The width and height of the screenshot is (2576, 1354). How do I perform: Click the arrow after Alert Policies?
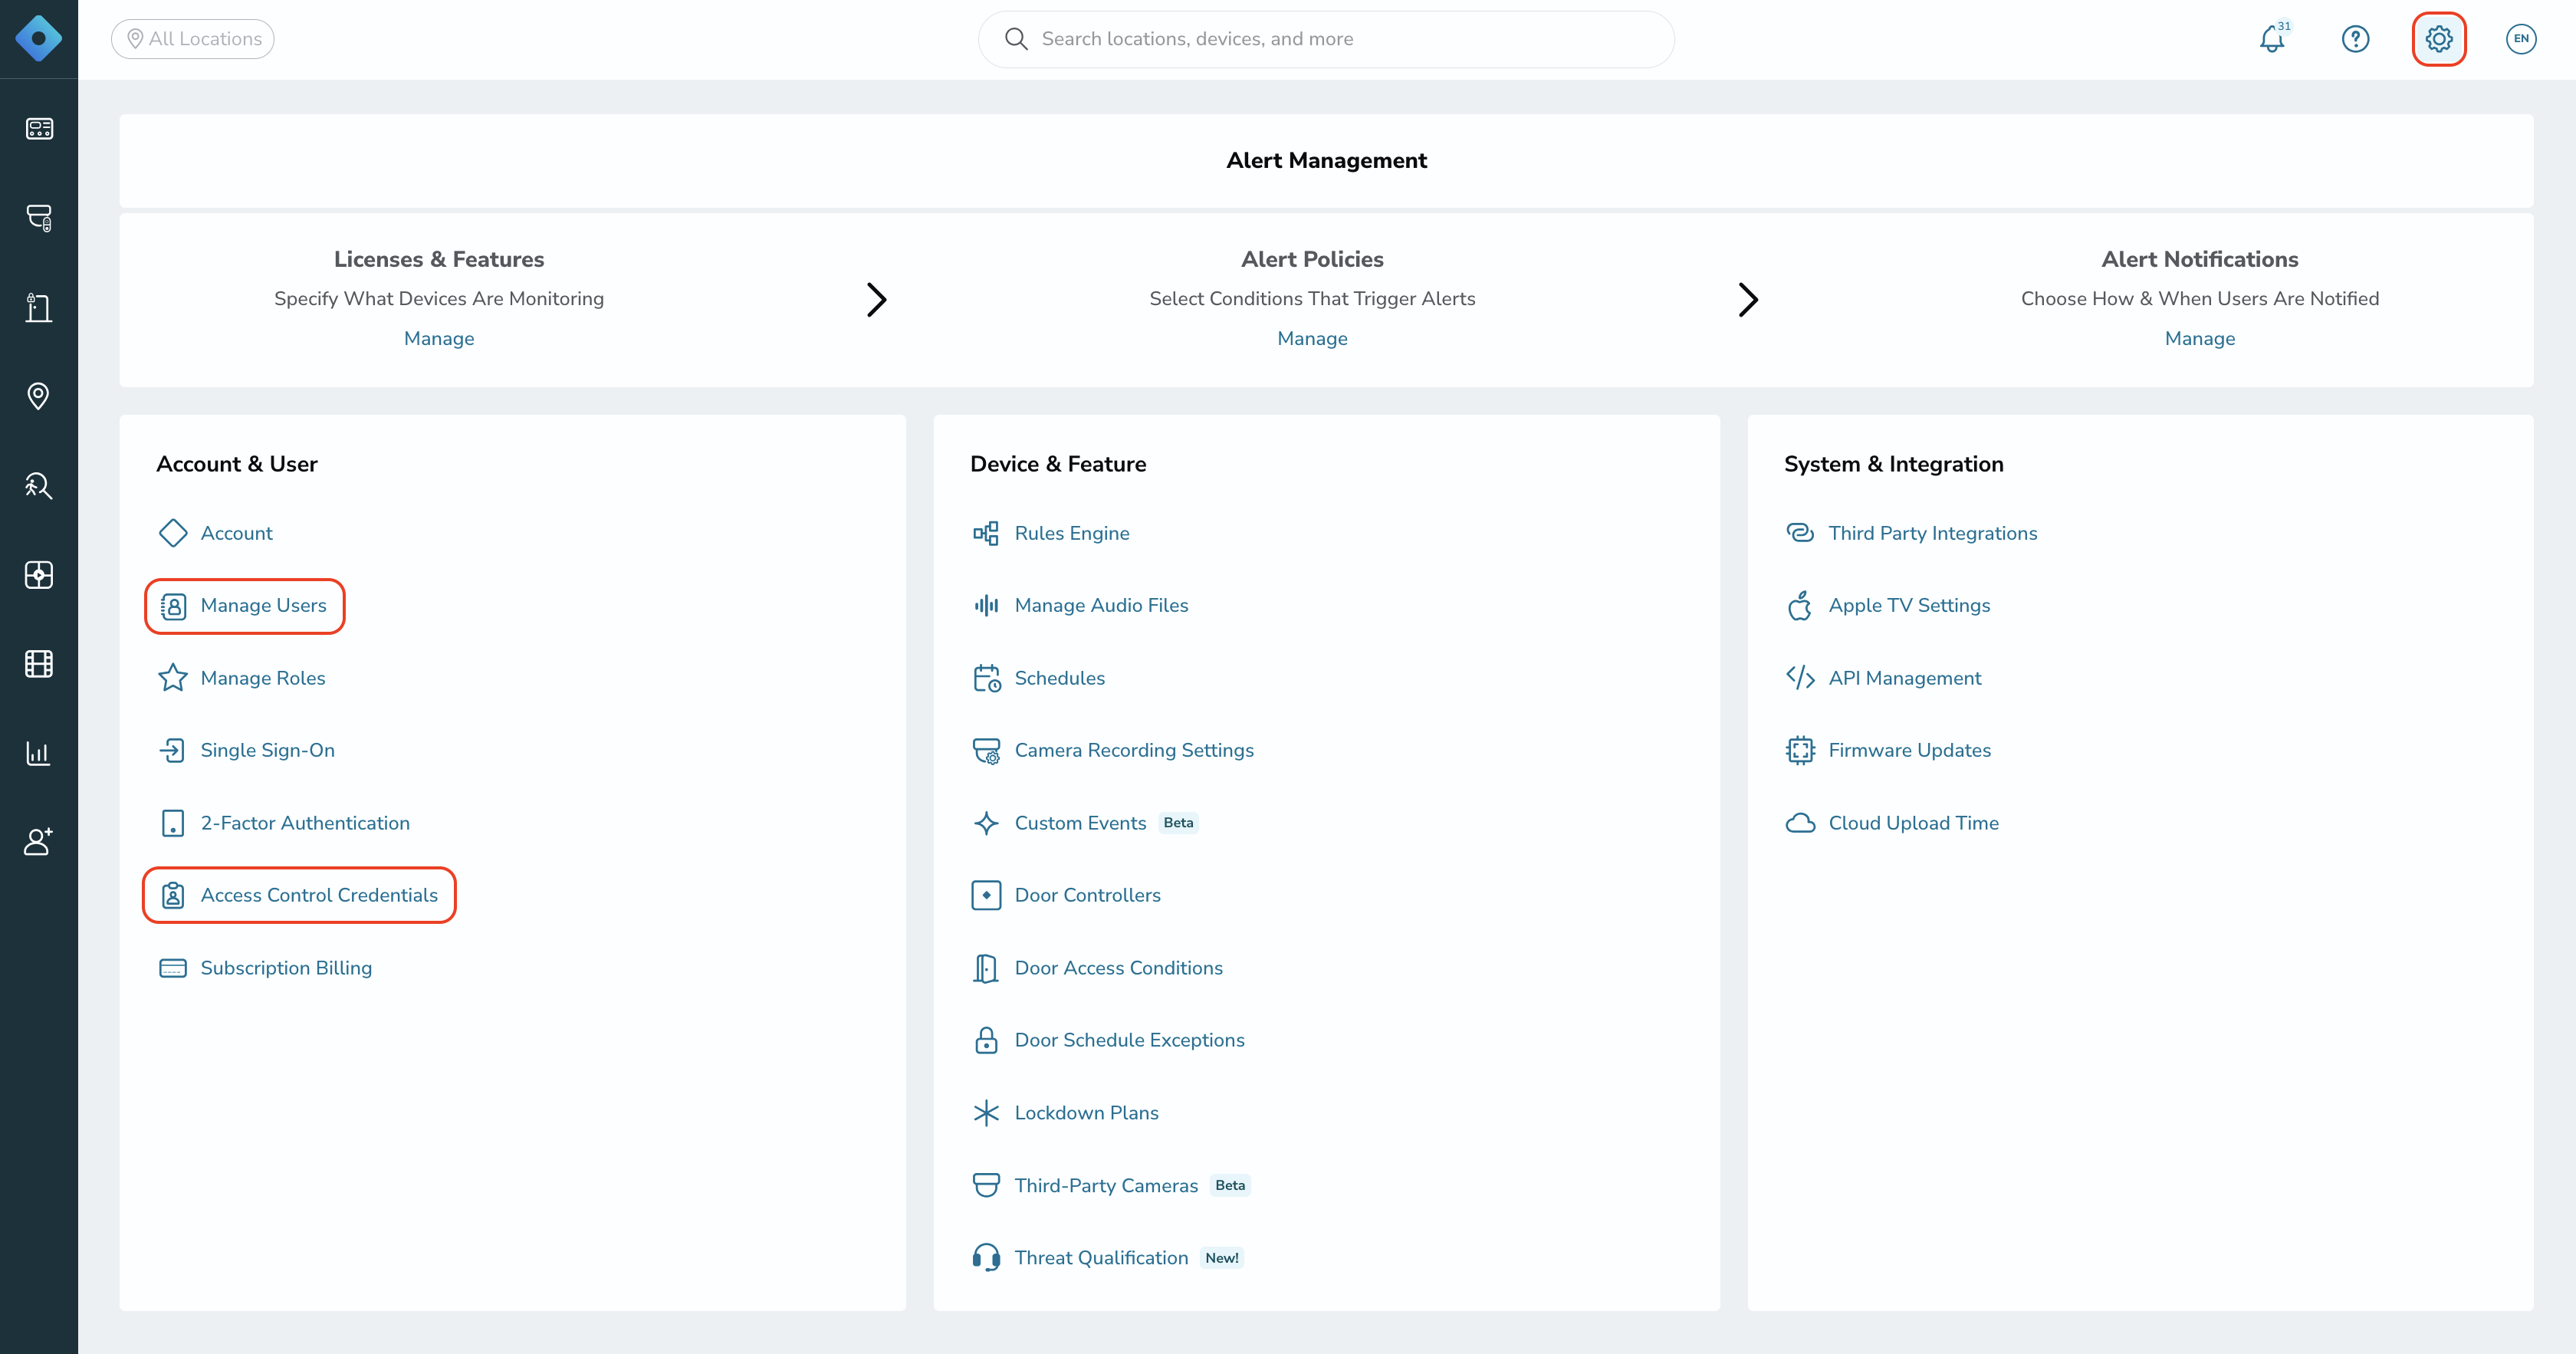pos(1747,299)
